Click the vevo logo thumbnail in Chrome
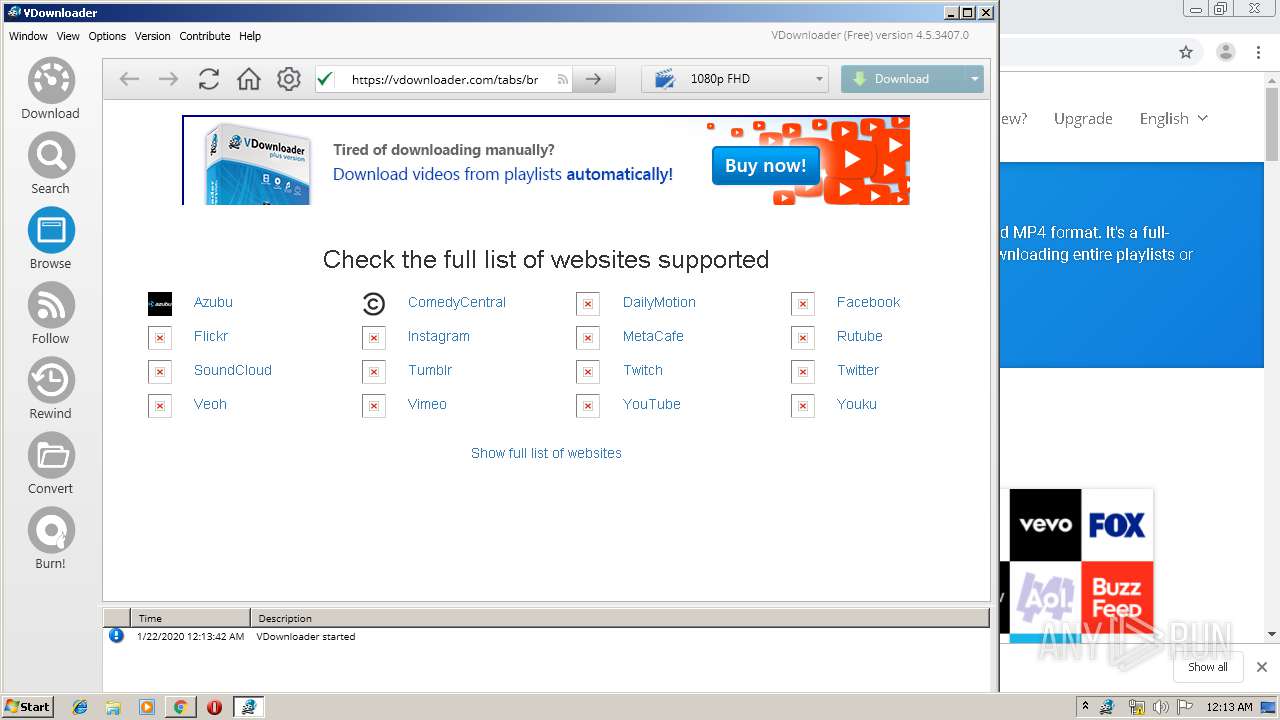This screenshot has height=720, width=1280. point(1046,525)
